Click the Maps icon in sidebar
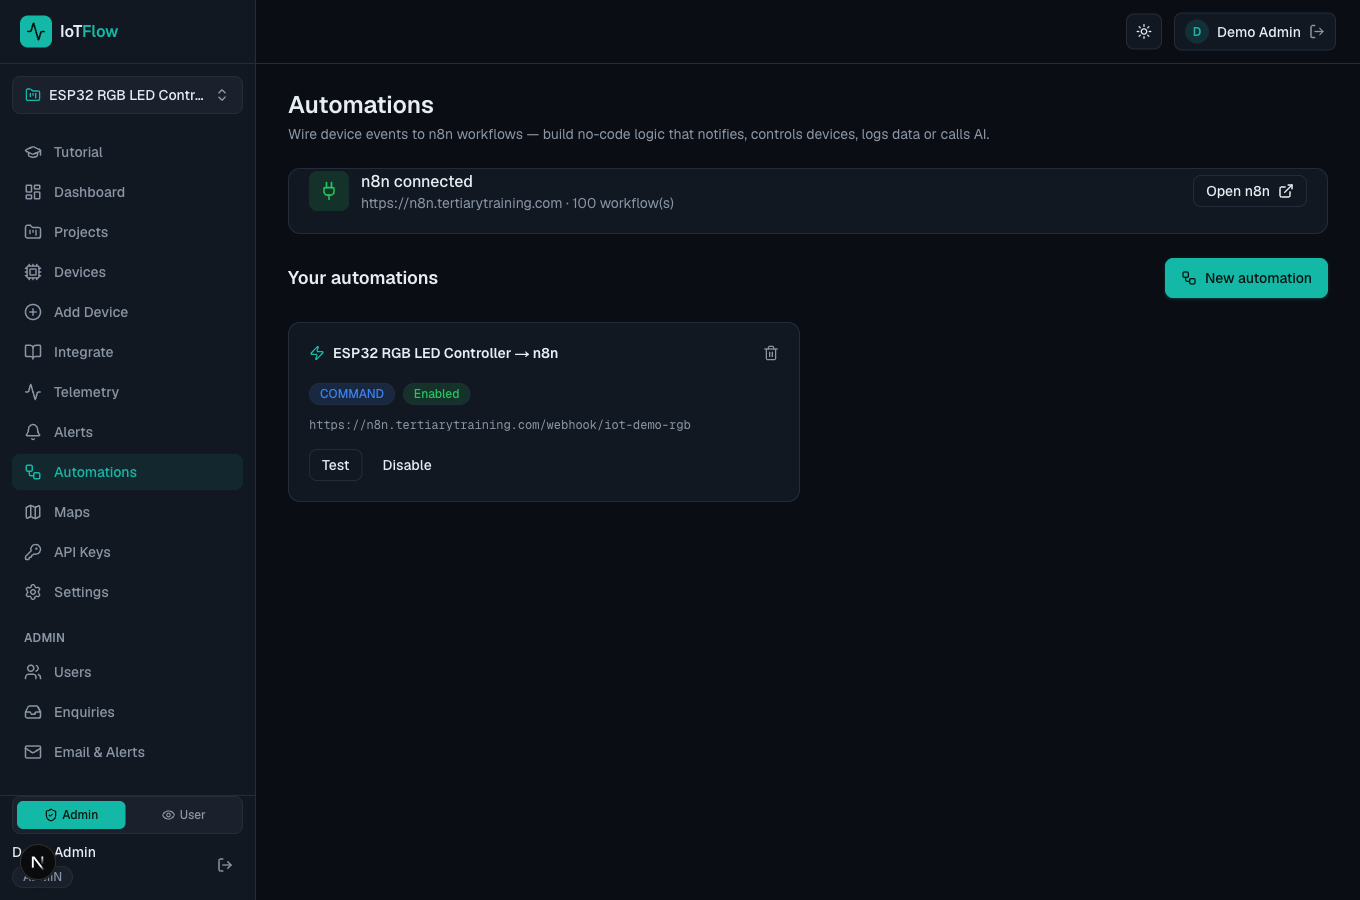This screenshot has width=1360, height=900. [33, 512]
